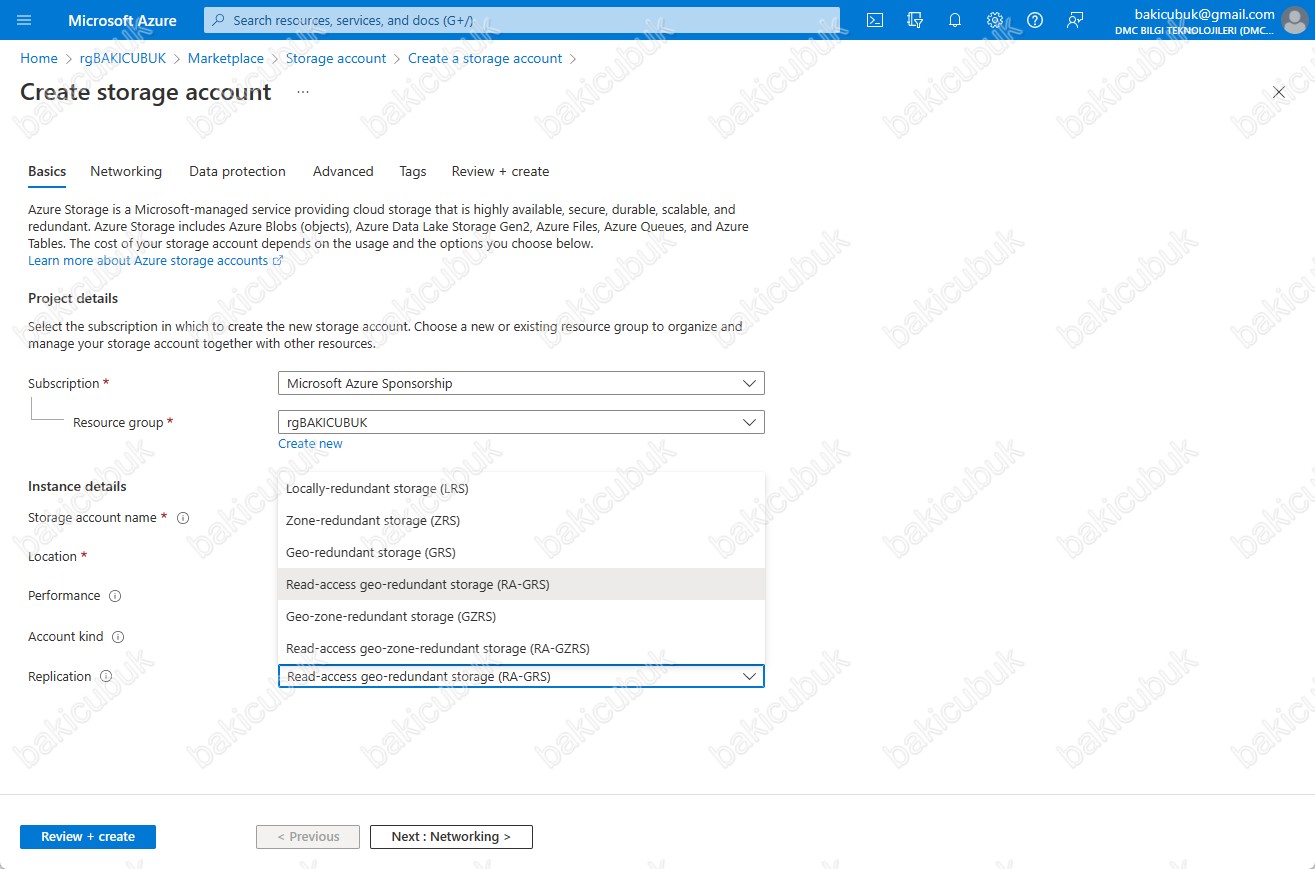Open the Azure portal hamburger menu

(x=25, y=20)
